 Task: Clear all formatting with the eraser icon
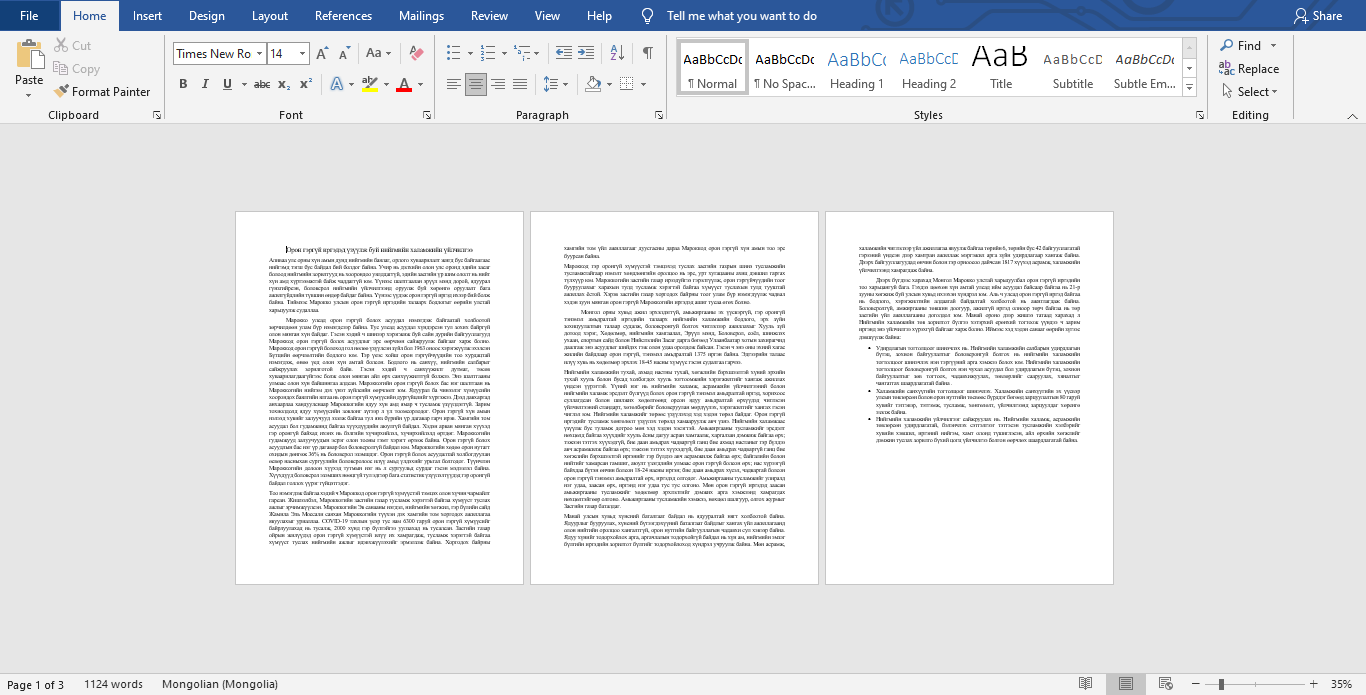tap(417, 54)
